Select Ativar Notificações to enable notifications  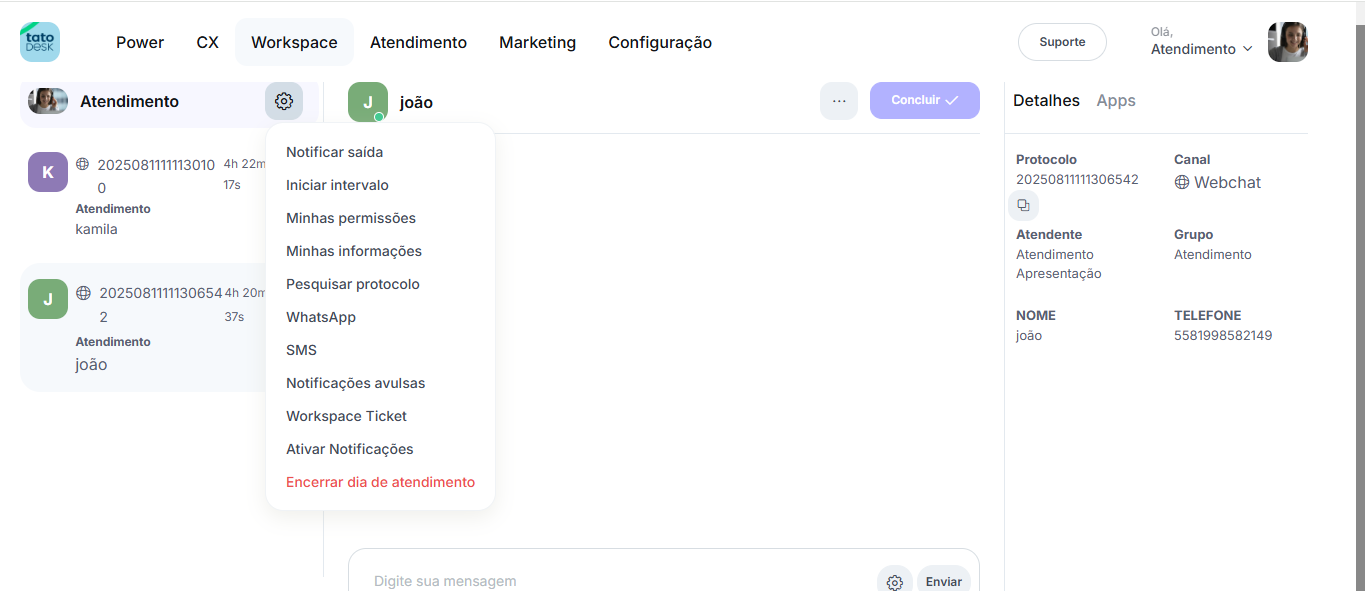coord(349,449)
